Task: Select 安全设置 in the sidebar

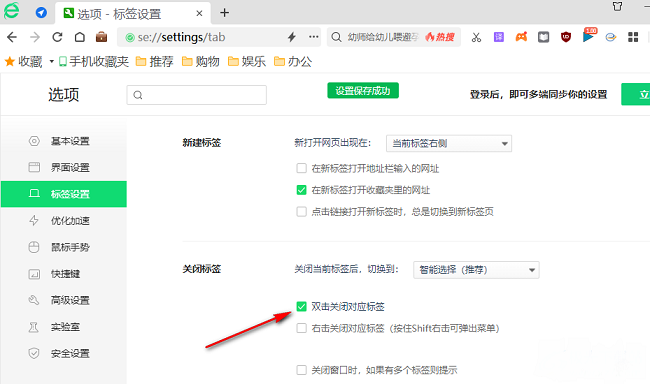Action: 64,353
